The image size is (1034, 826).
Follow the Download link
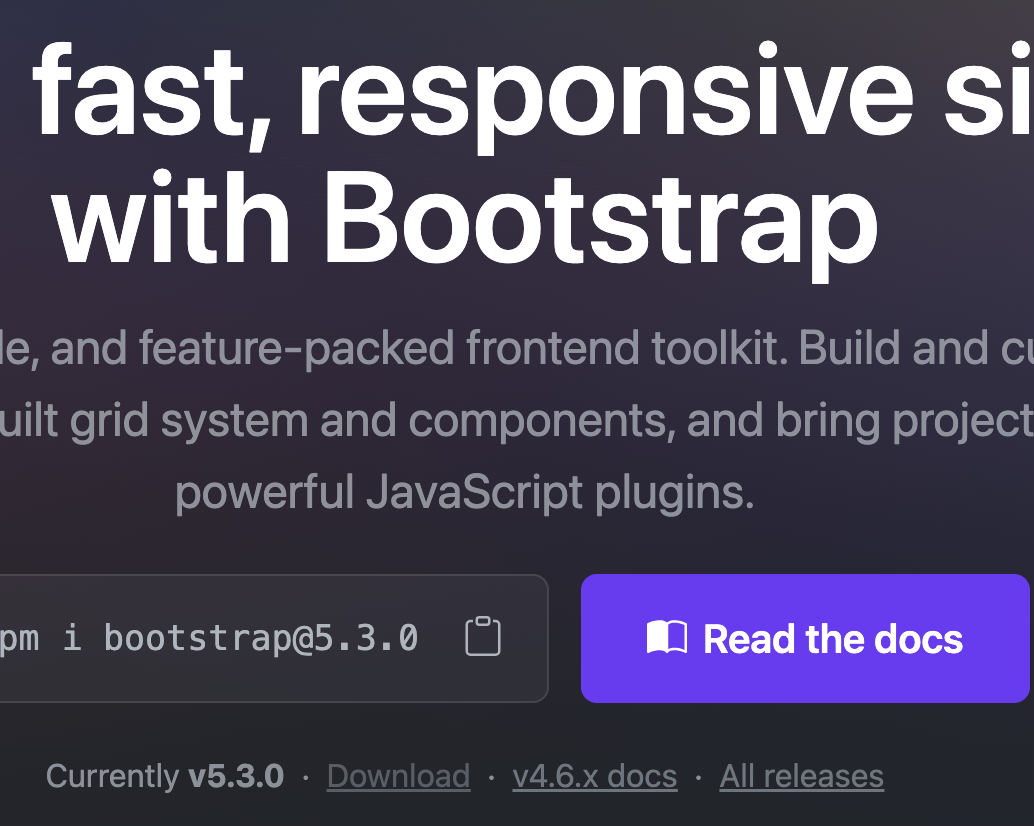tap(398, 776)
